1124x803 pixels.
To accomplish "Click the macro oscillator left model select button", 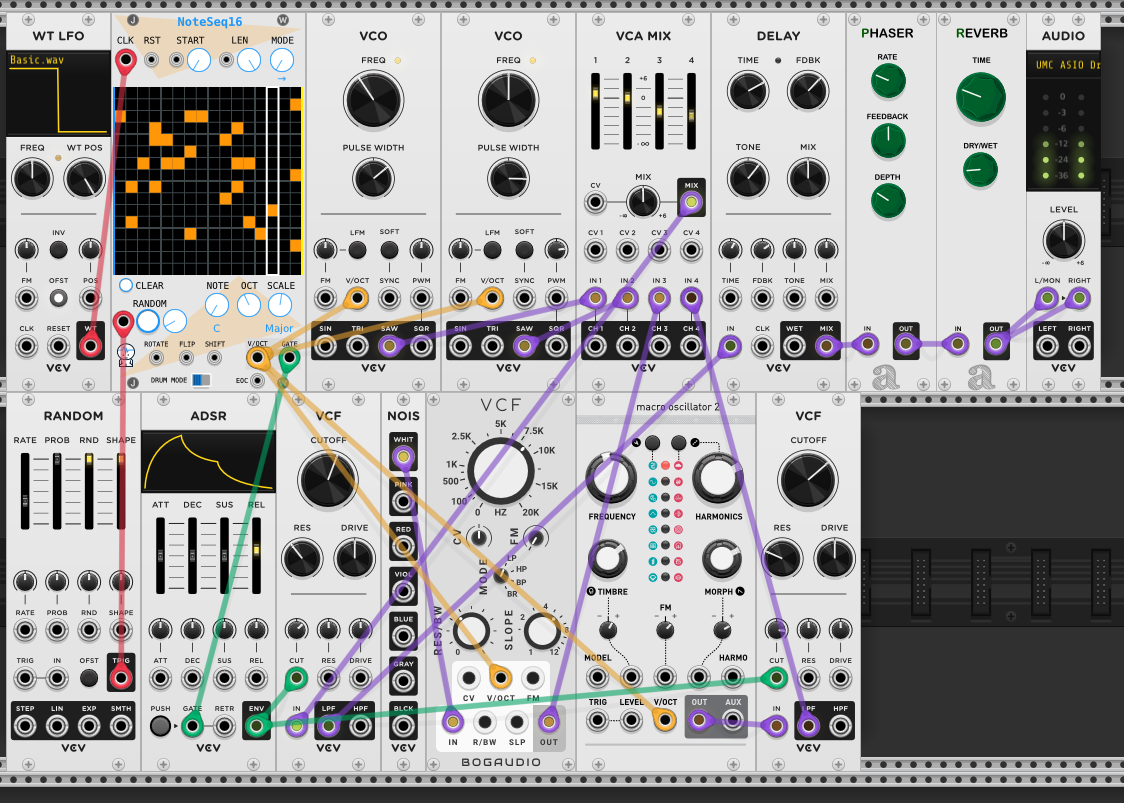I will point(652,442).
